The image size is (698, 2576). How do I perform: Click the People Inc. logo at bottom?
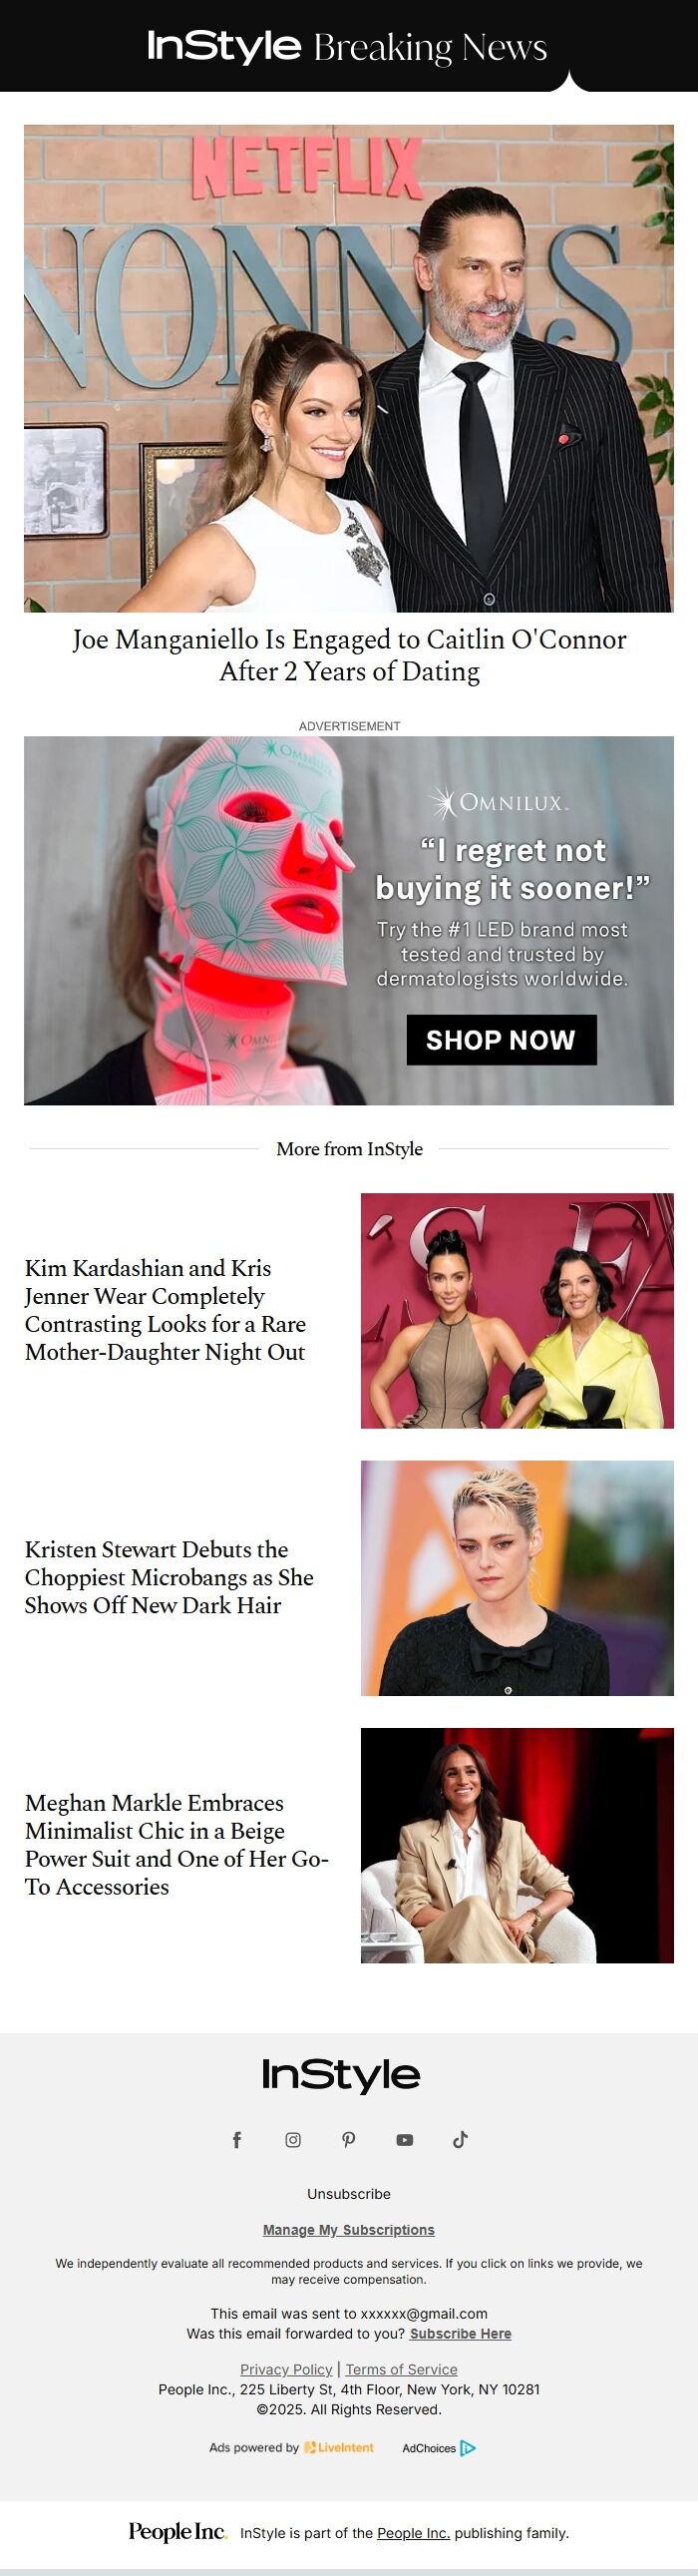pyautogui.click(x=178, y=2531)
